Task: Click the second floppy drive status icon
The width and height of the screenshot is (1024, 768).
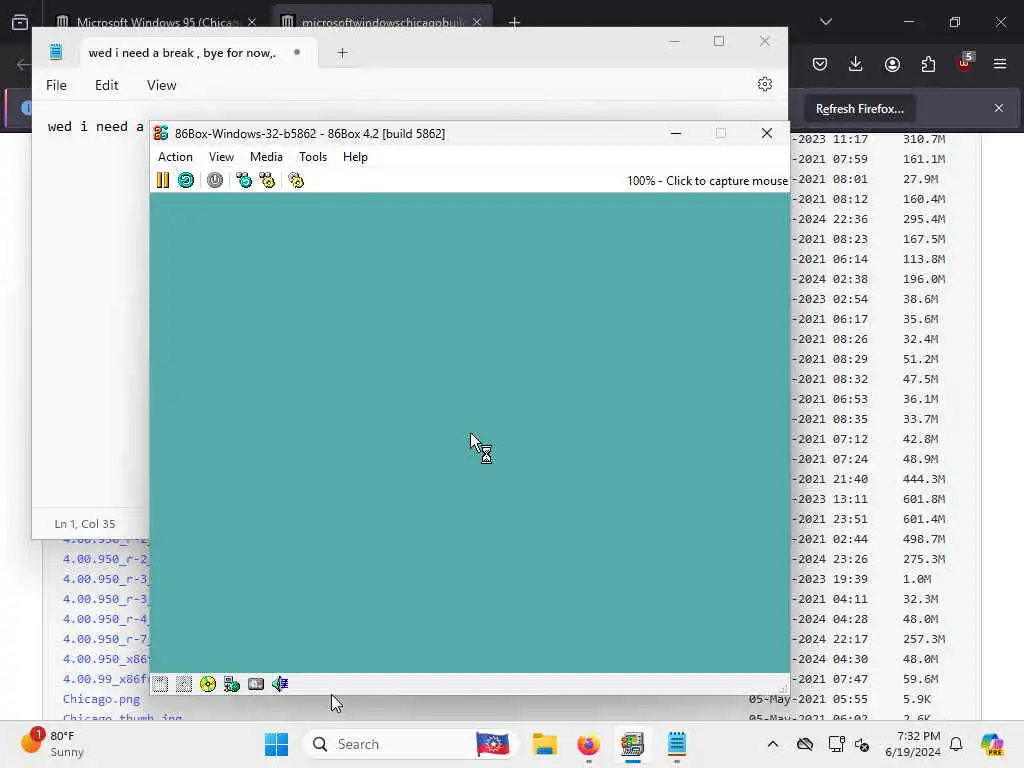Action: point(184,684)
